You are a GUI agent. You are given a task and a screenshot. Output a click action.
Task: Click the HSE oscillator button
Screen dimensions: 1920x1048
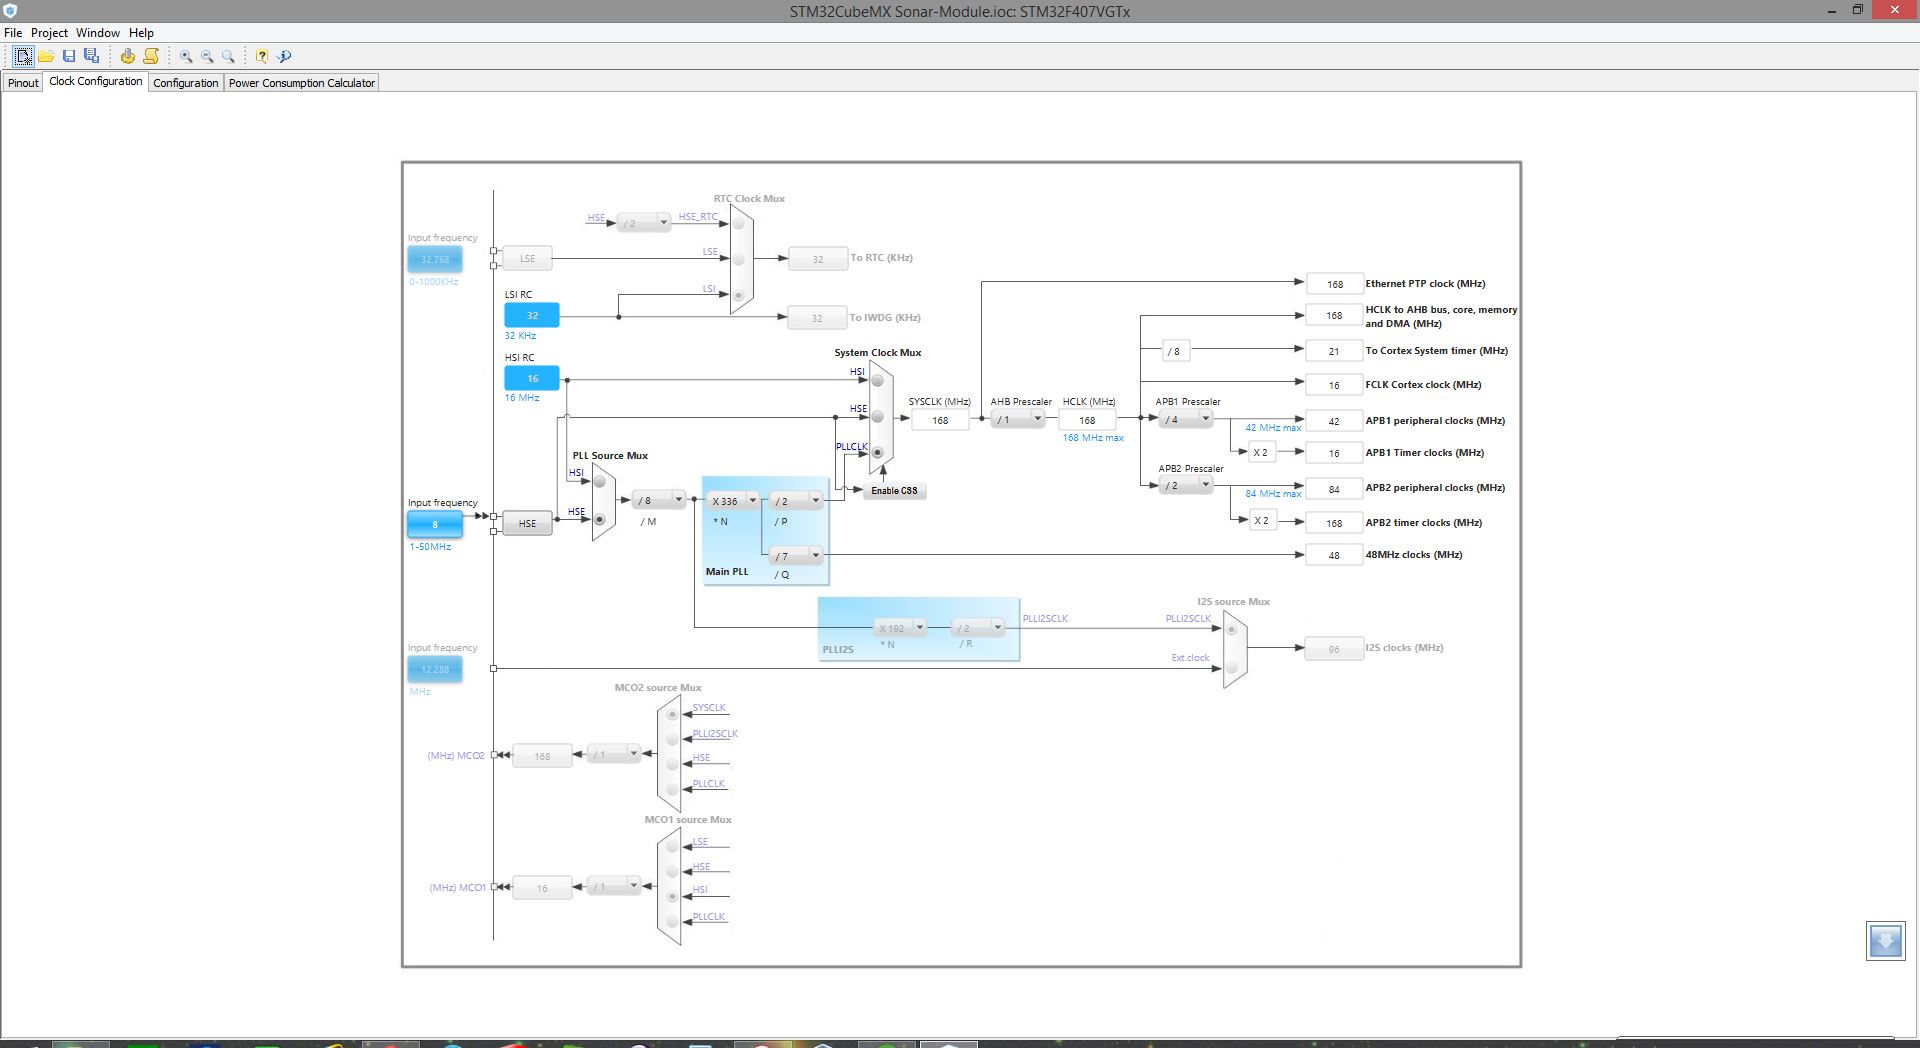[x=527, y=524]
